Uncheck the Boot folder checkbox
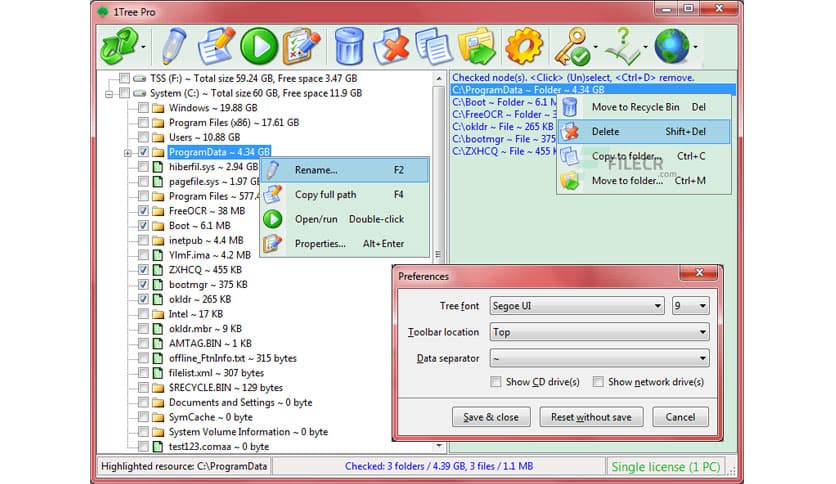The image size is (836, 484). pos(143,225)
